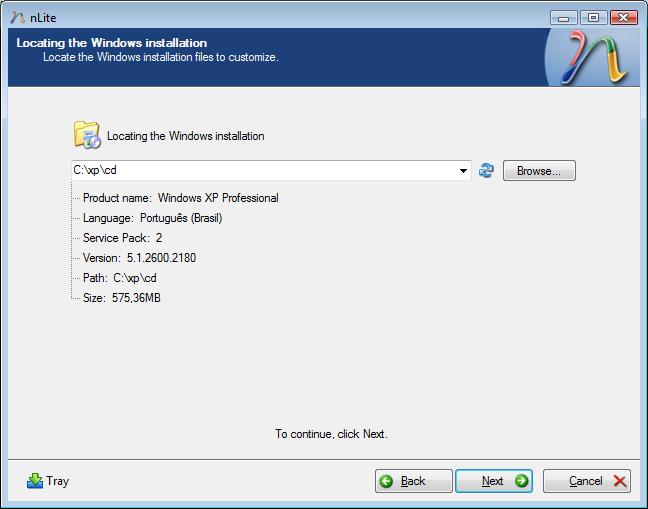Select the Size: 575,36MB row
Screen dimensions: 648x509
click(x=122, y=298)
